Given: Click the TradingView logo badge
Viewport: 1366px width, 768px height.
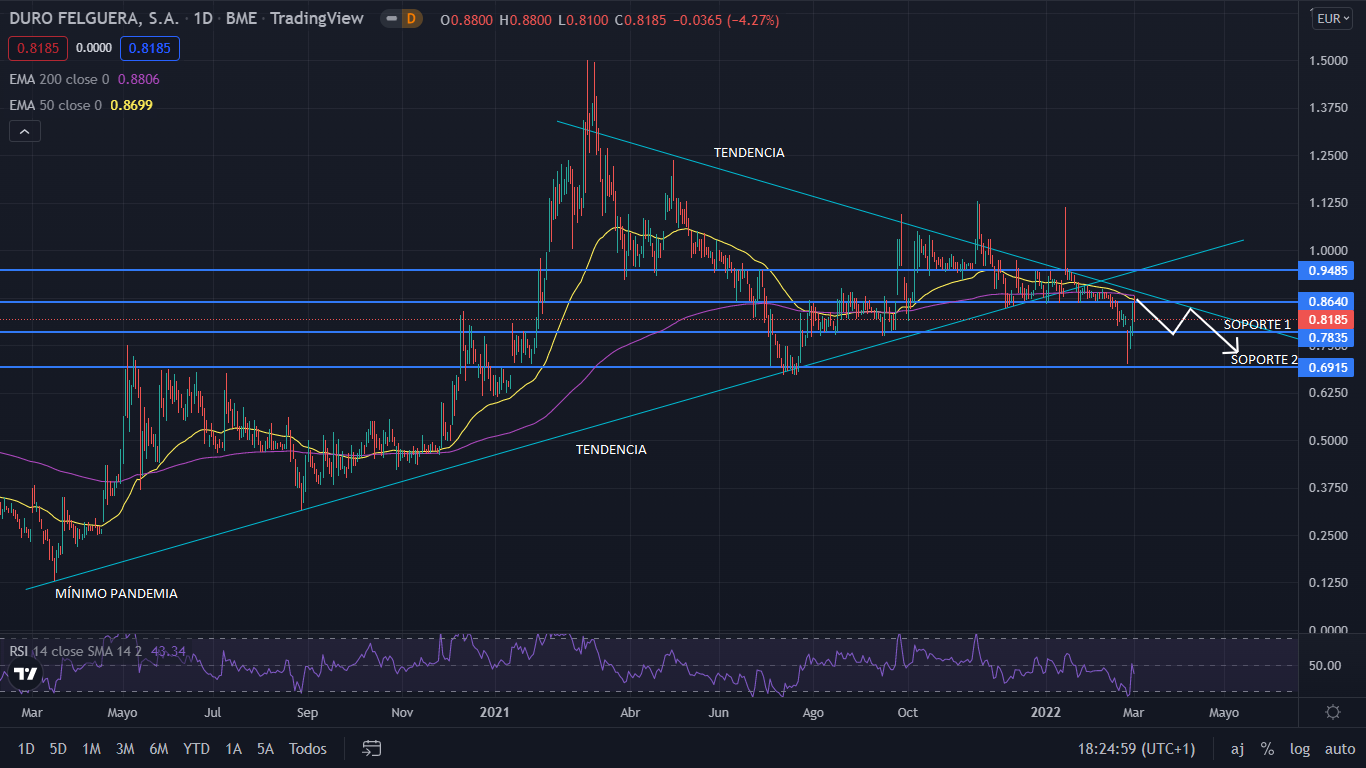Looking at the screenshot, I should point(24,673).
